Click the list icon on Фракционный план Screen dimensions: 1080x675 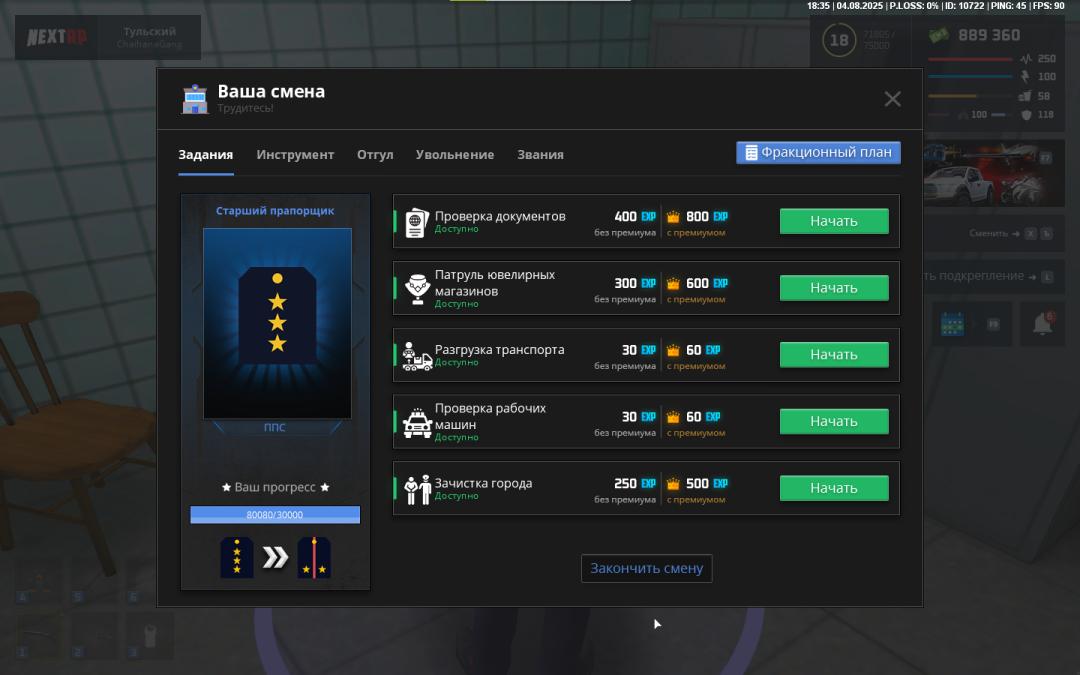(x=751, y=152)
